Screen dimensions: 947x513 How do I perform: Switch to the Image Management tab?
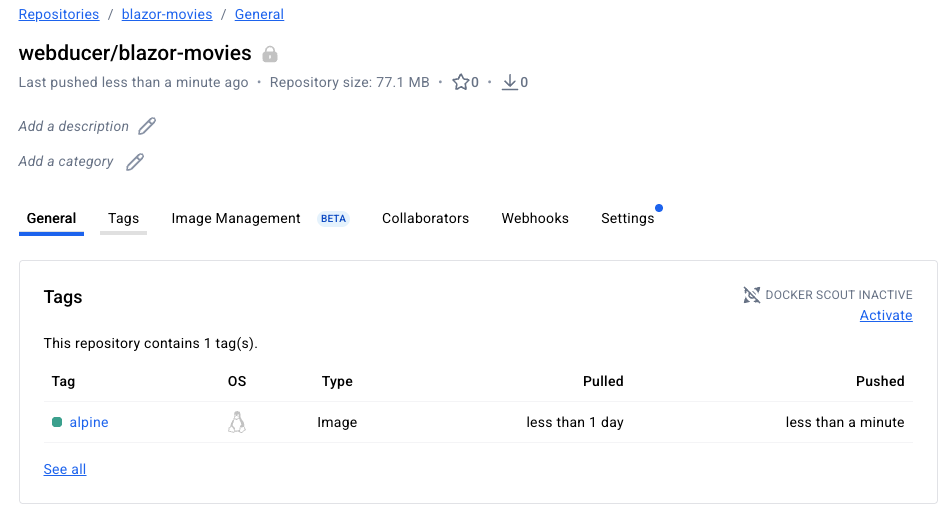click(x=236, y=218)
